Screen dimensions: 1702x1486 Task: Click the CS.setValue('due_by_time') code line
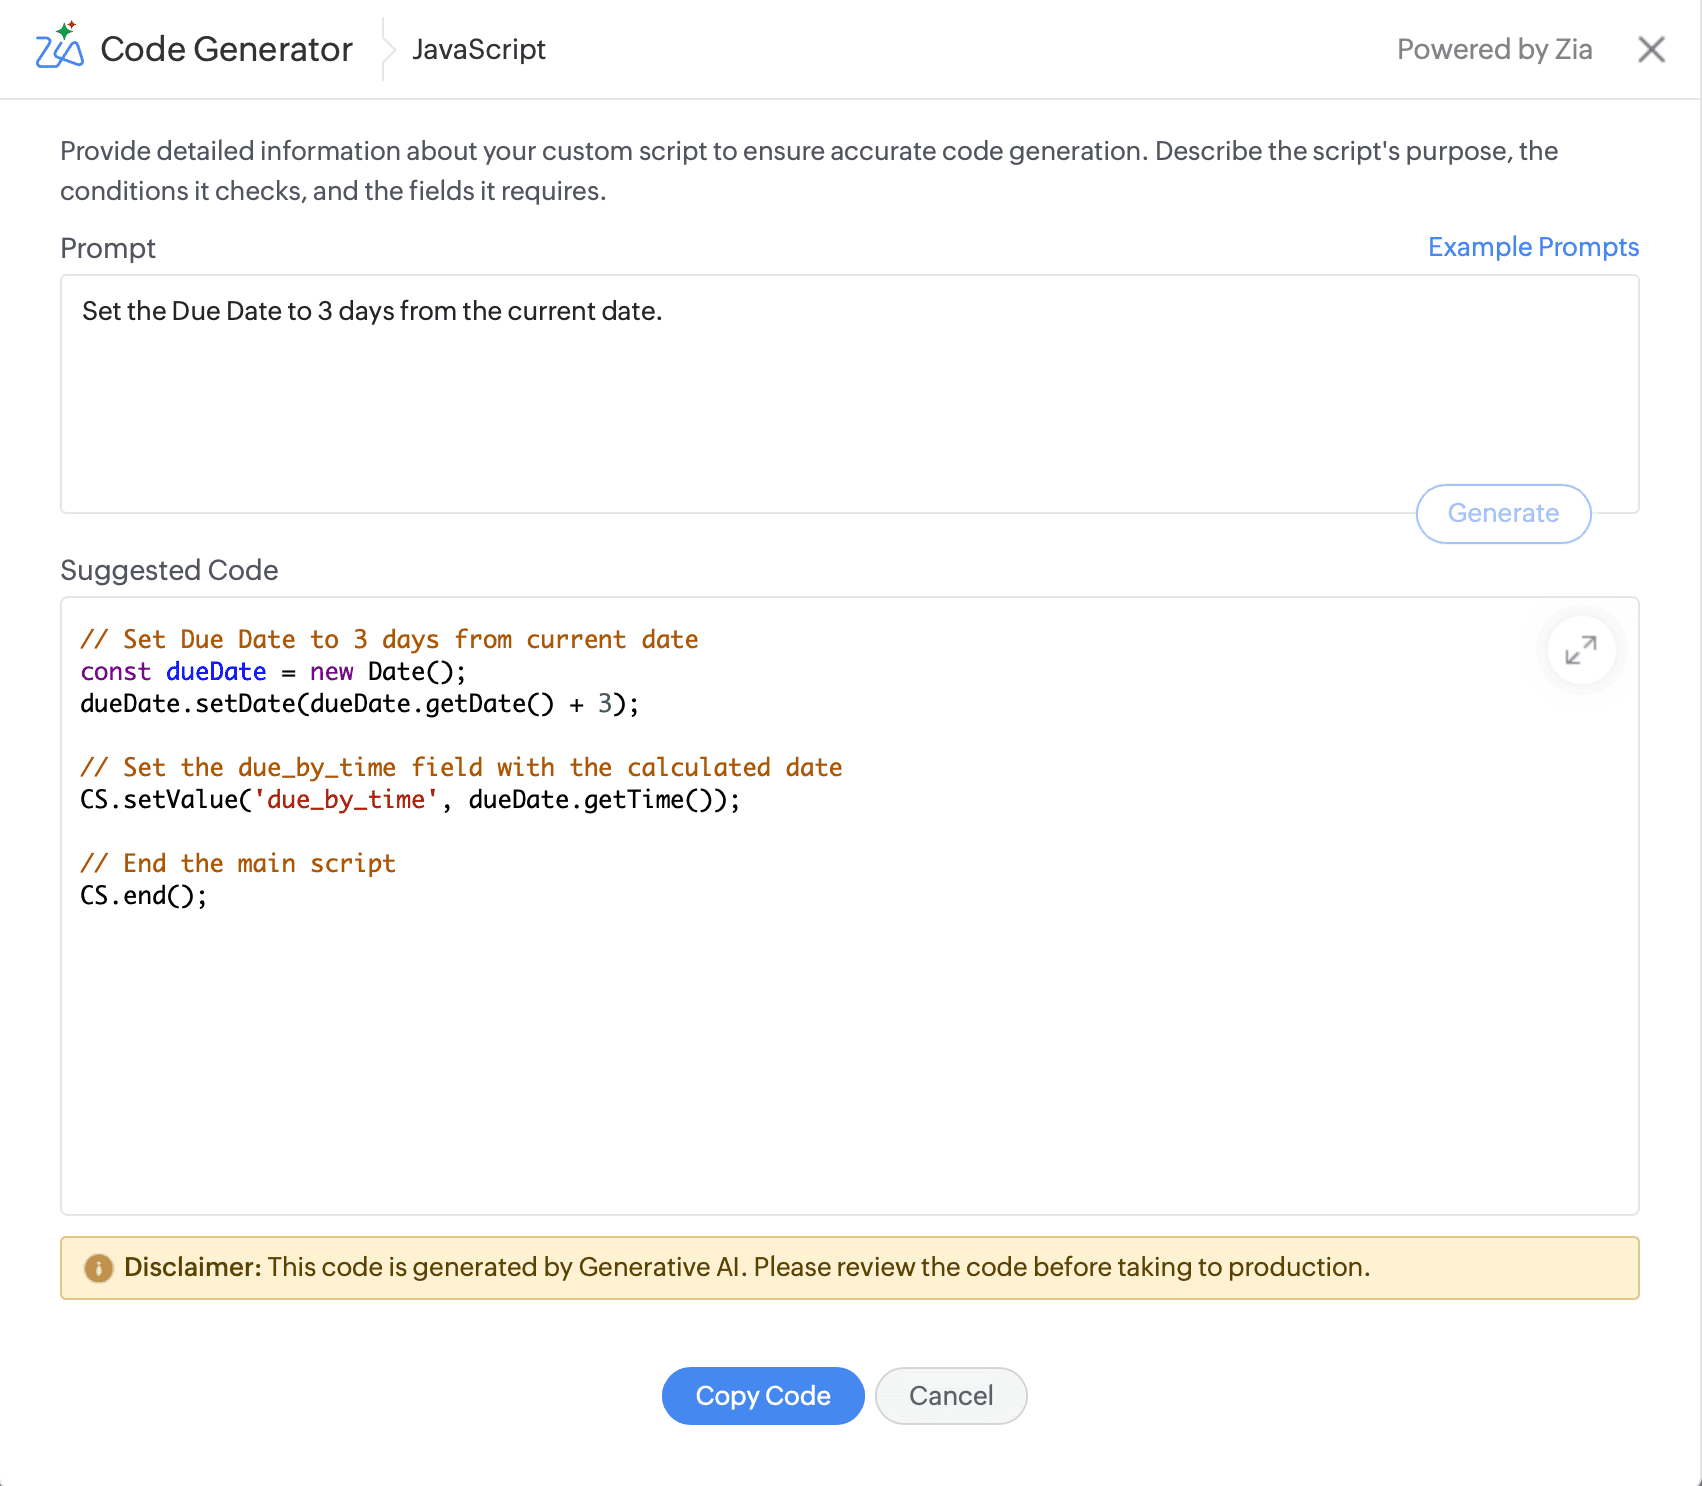[x=410, y=800]
